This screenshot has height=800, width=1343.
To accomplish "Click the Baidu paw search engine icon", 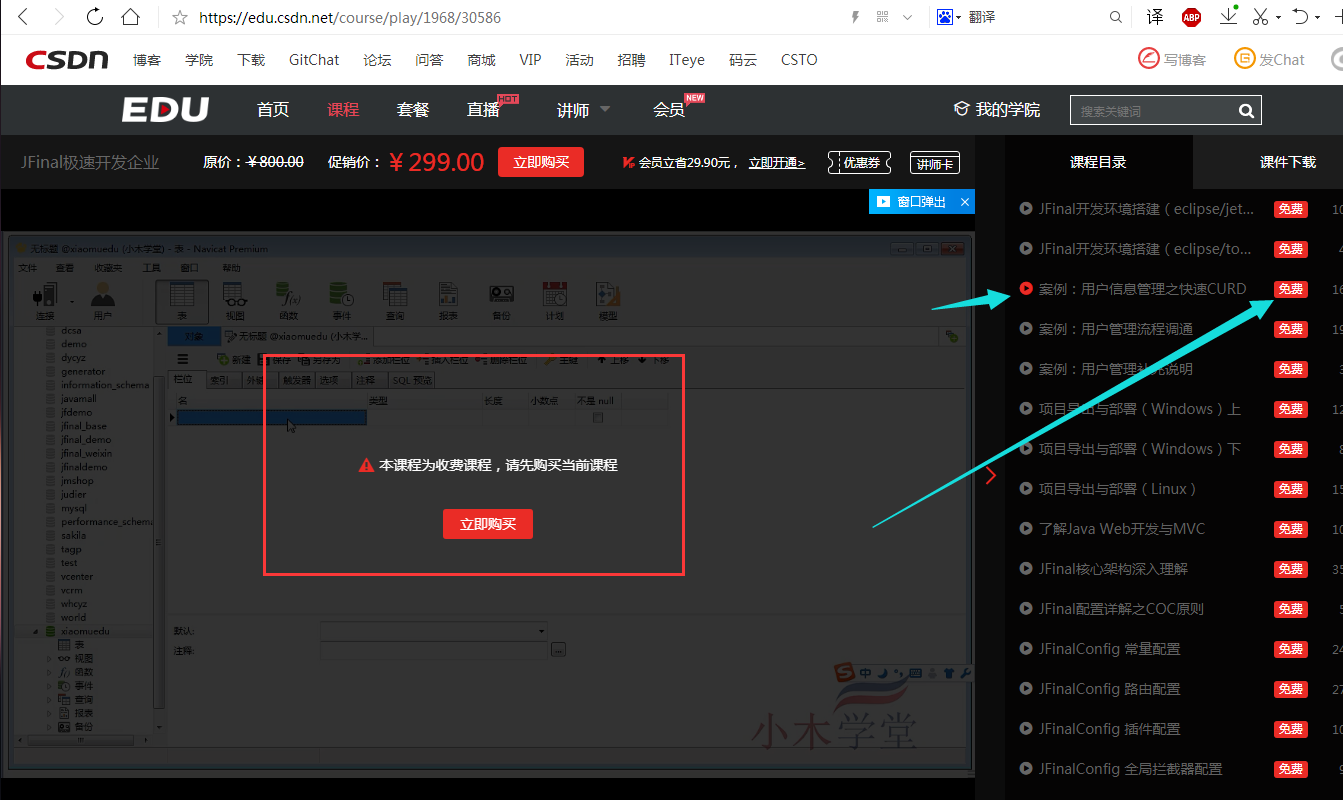I will pos(945,17).
